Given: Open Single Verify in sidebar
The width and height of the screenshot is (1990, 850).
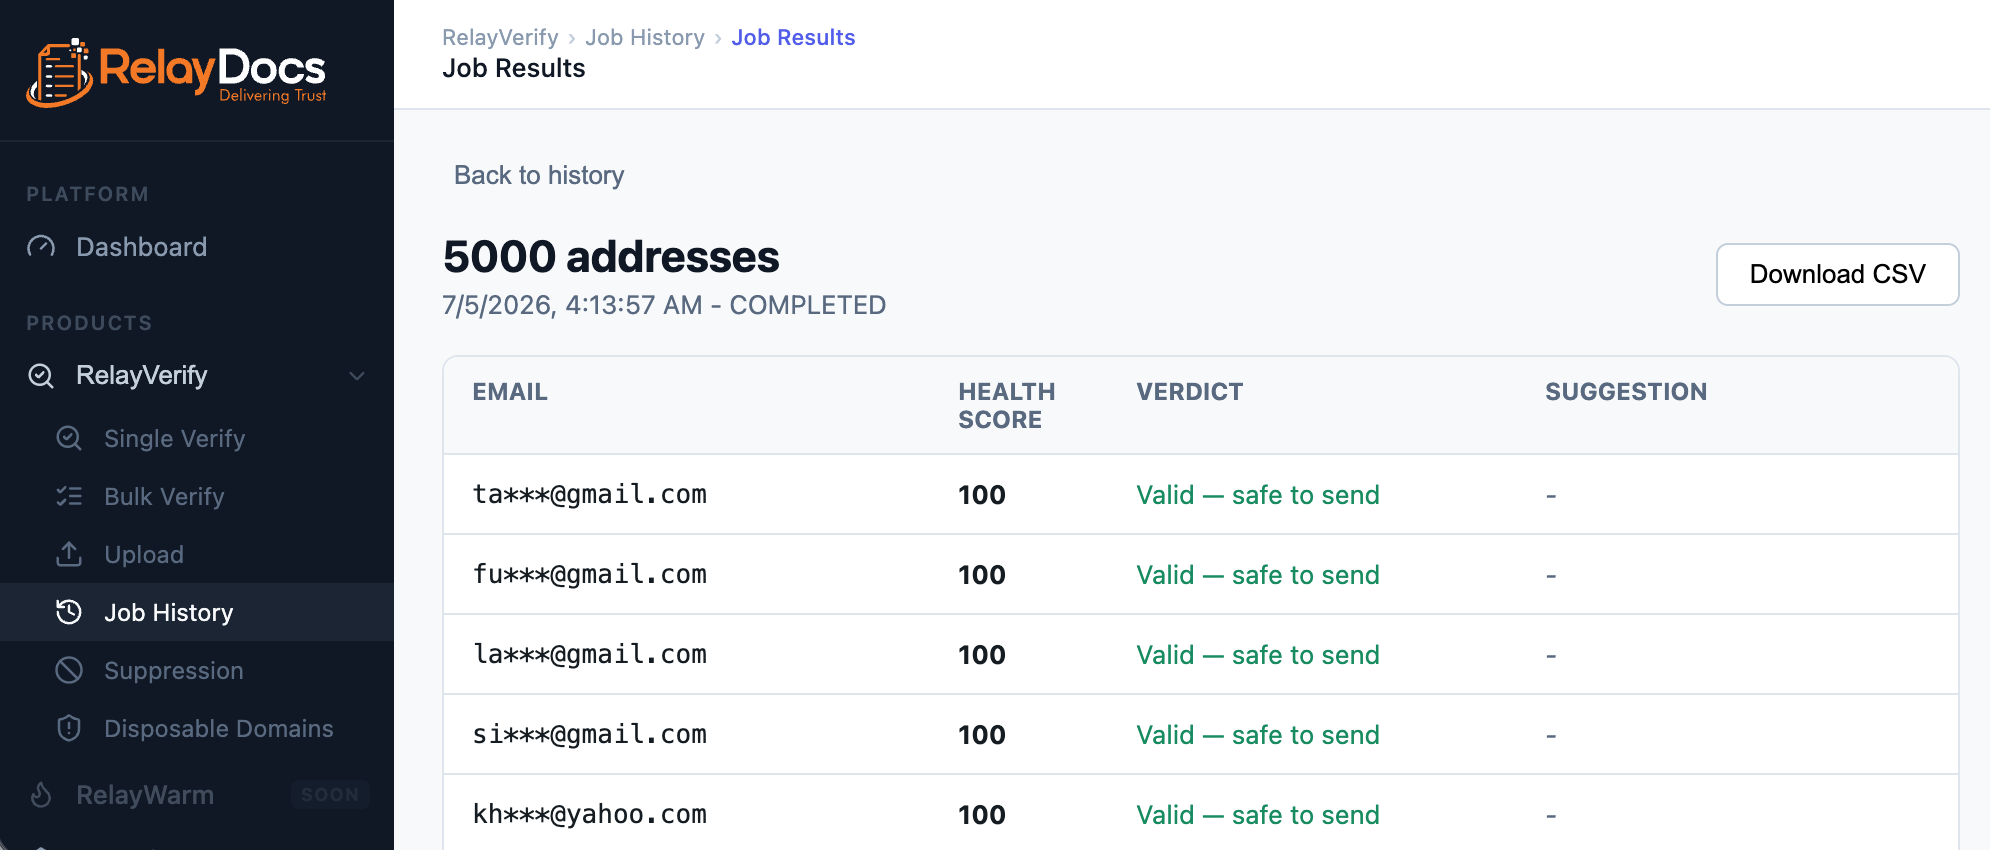Looking at the screenshot, I should (174, 439).
